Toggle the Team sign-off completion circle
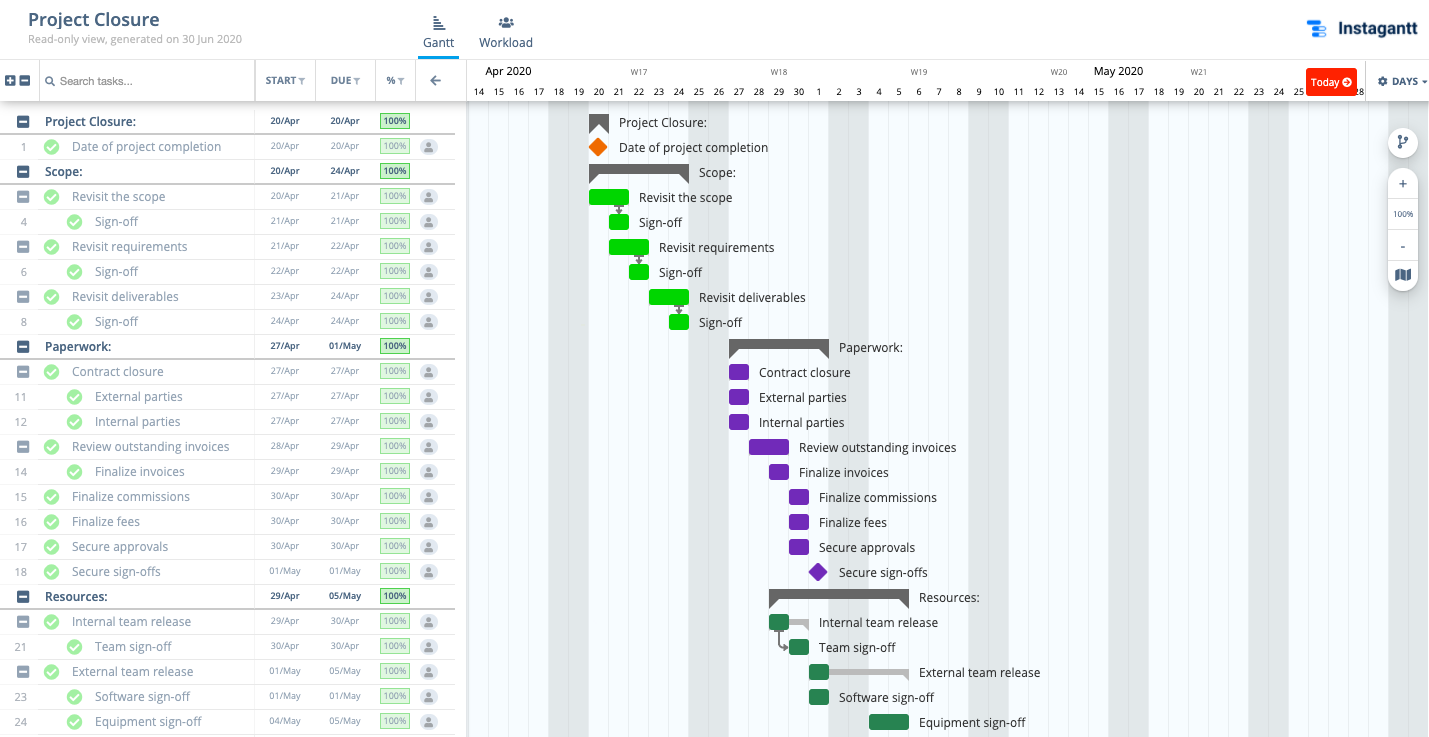The width and height of the screenshot is (1429, 737). [x=73, y=646]
